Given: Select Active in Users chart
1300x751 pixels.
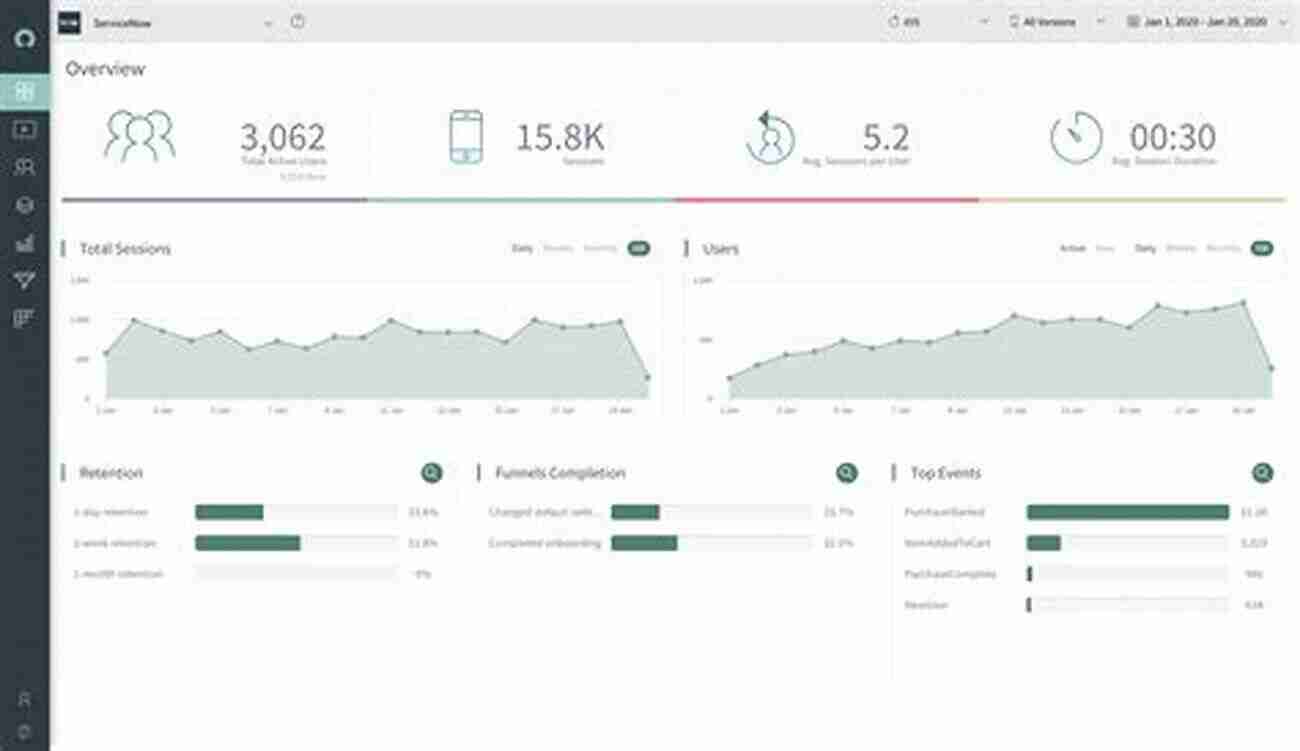Looking at the screenshot, I should click(1072, 248).
